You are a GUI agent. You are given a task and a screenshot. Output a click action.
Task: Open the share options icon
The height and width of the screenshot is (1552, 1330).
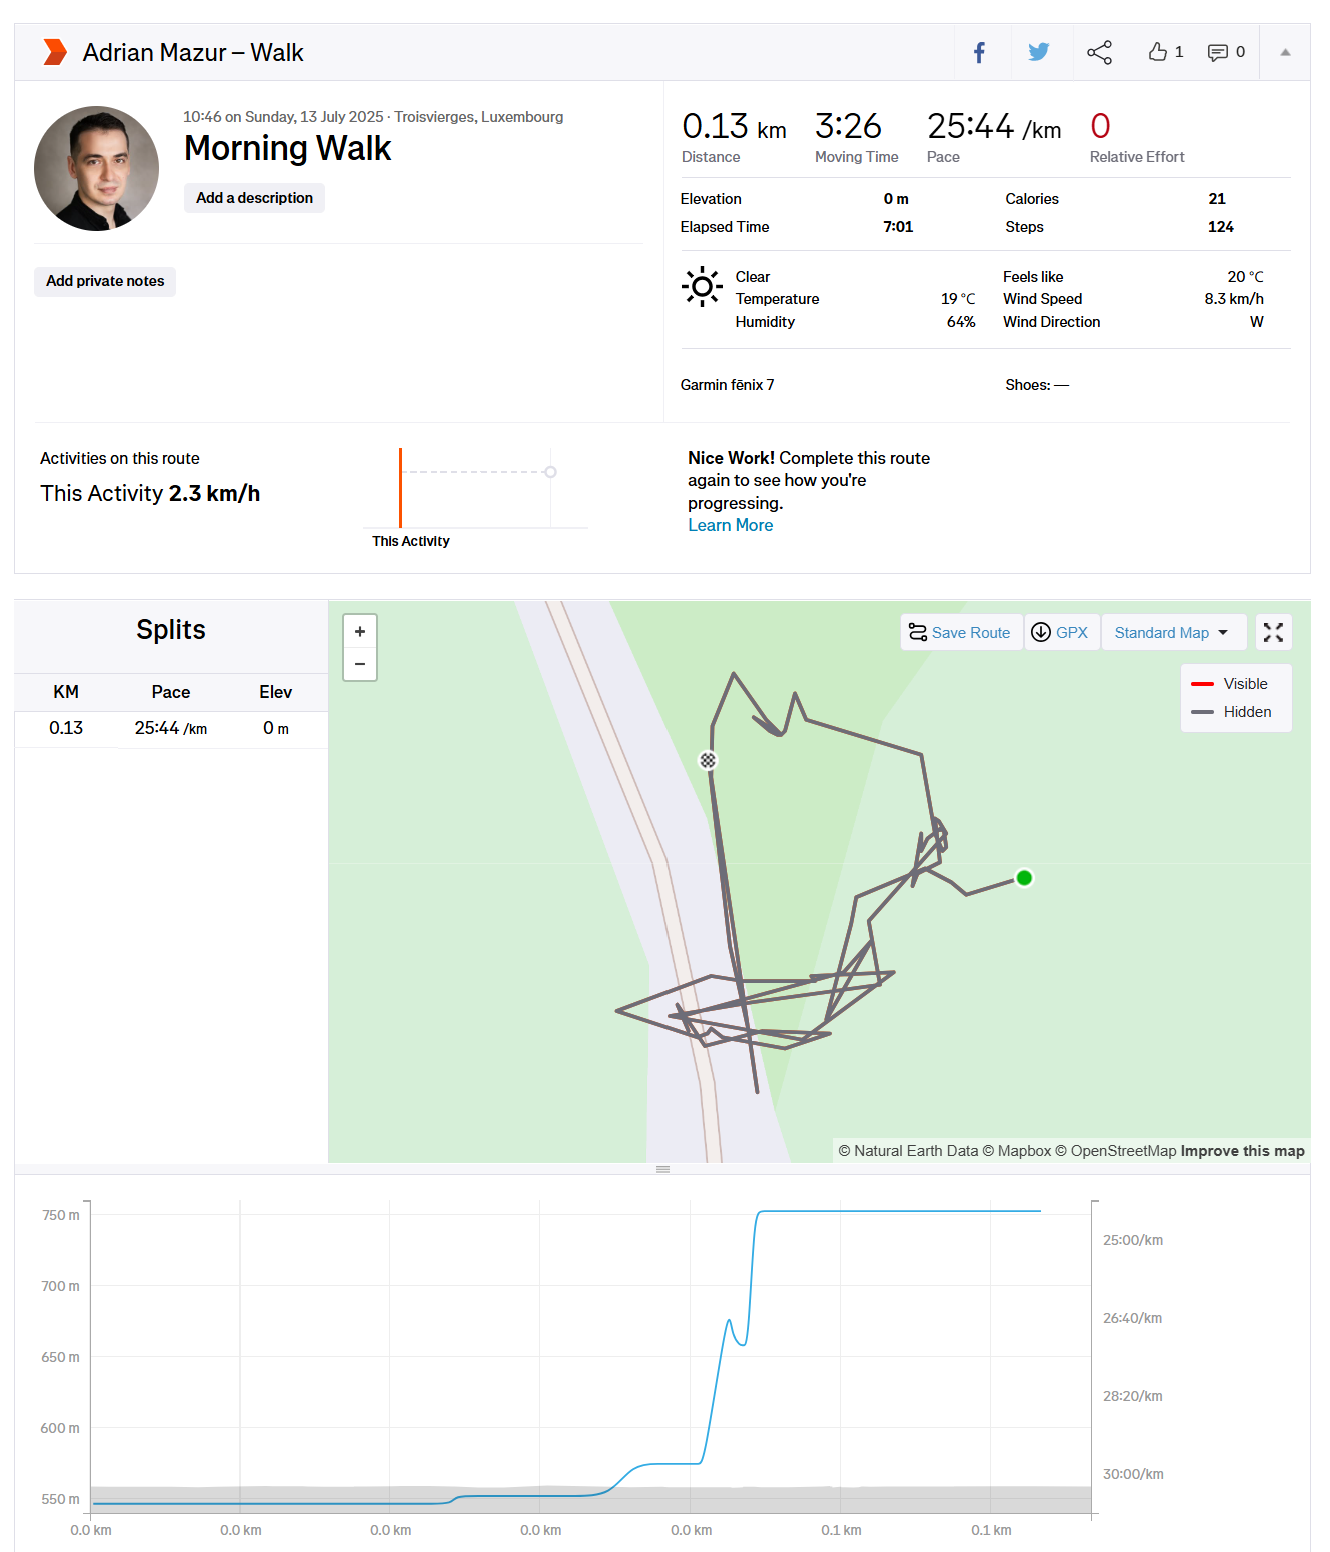pyautogui.click(x=1099, y=53)
